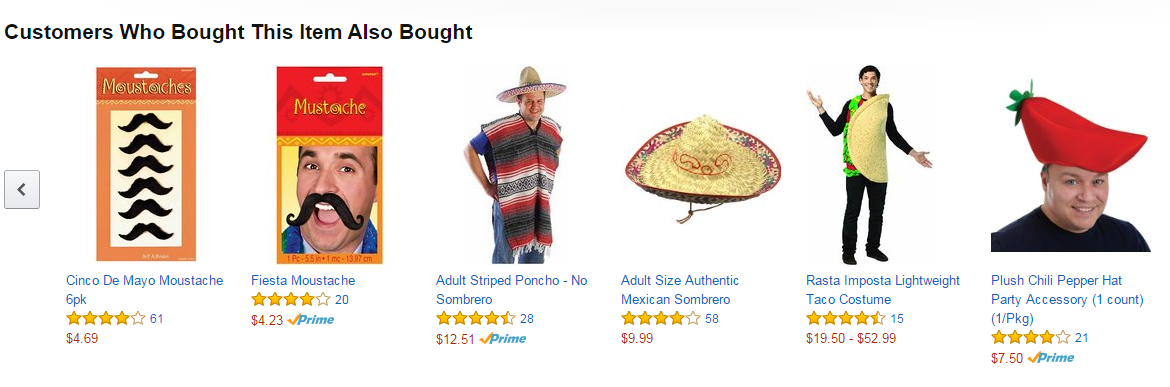This screenshot has height=387, width=1170.
Task: Follow the Fiesta Moustache title link
Action: (303, 280)
